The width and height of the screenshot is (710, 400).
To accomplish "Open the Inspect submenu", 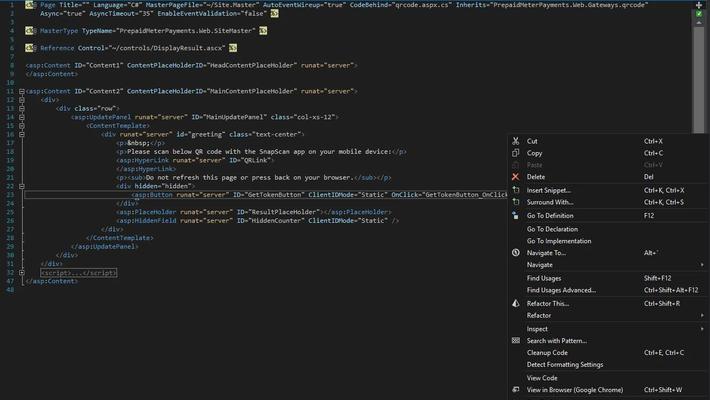I will (609, 329).
